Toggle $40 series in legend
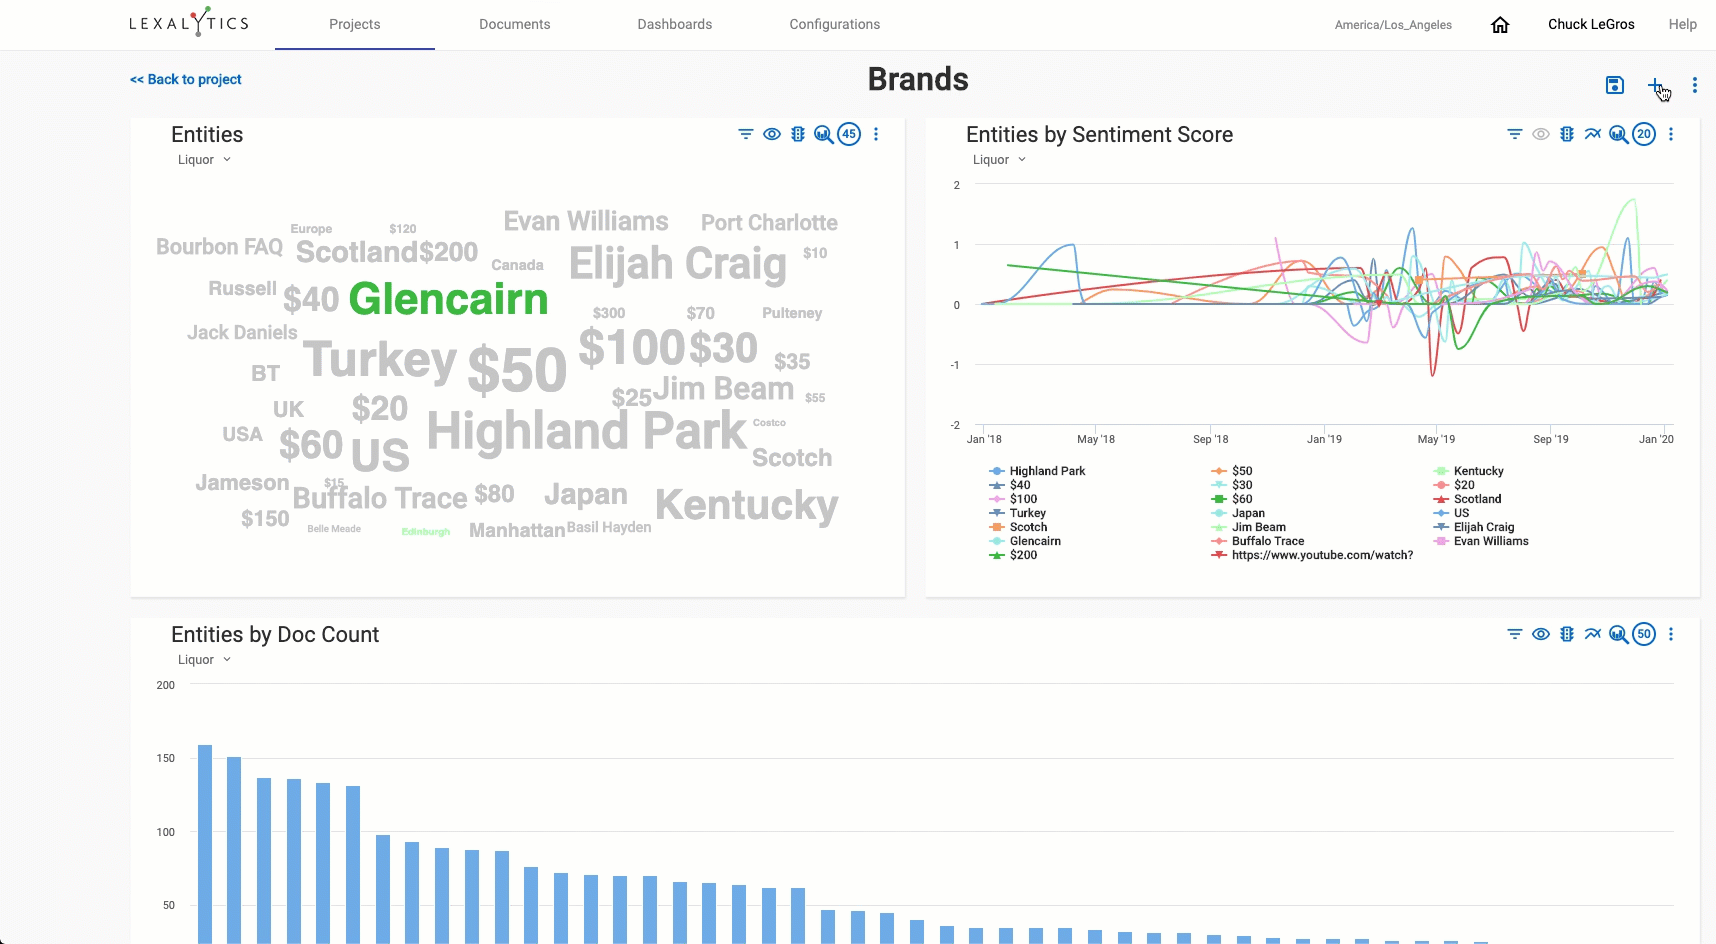 click(1010, 485)
